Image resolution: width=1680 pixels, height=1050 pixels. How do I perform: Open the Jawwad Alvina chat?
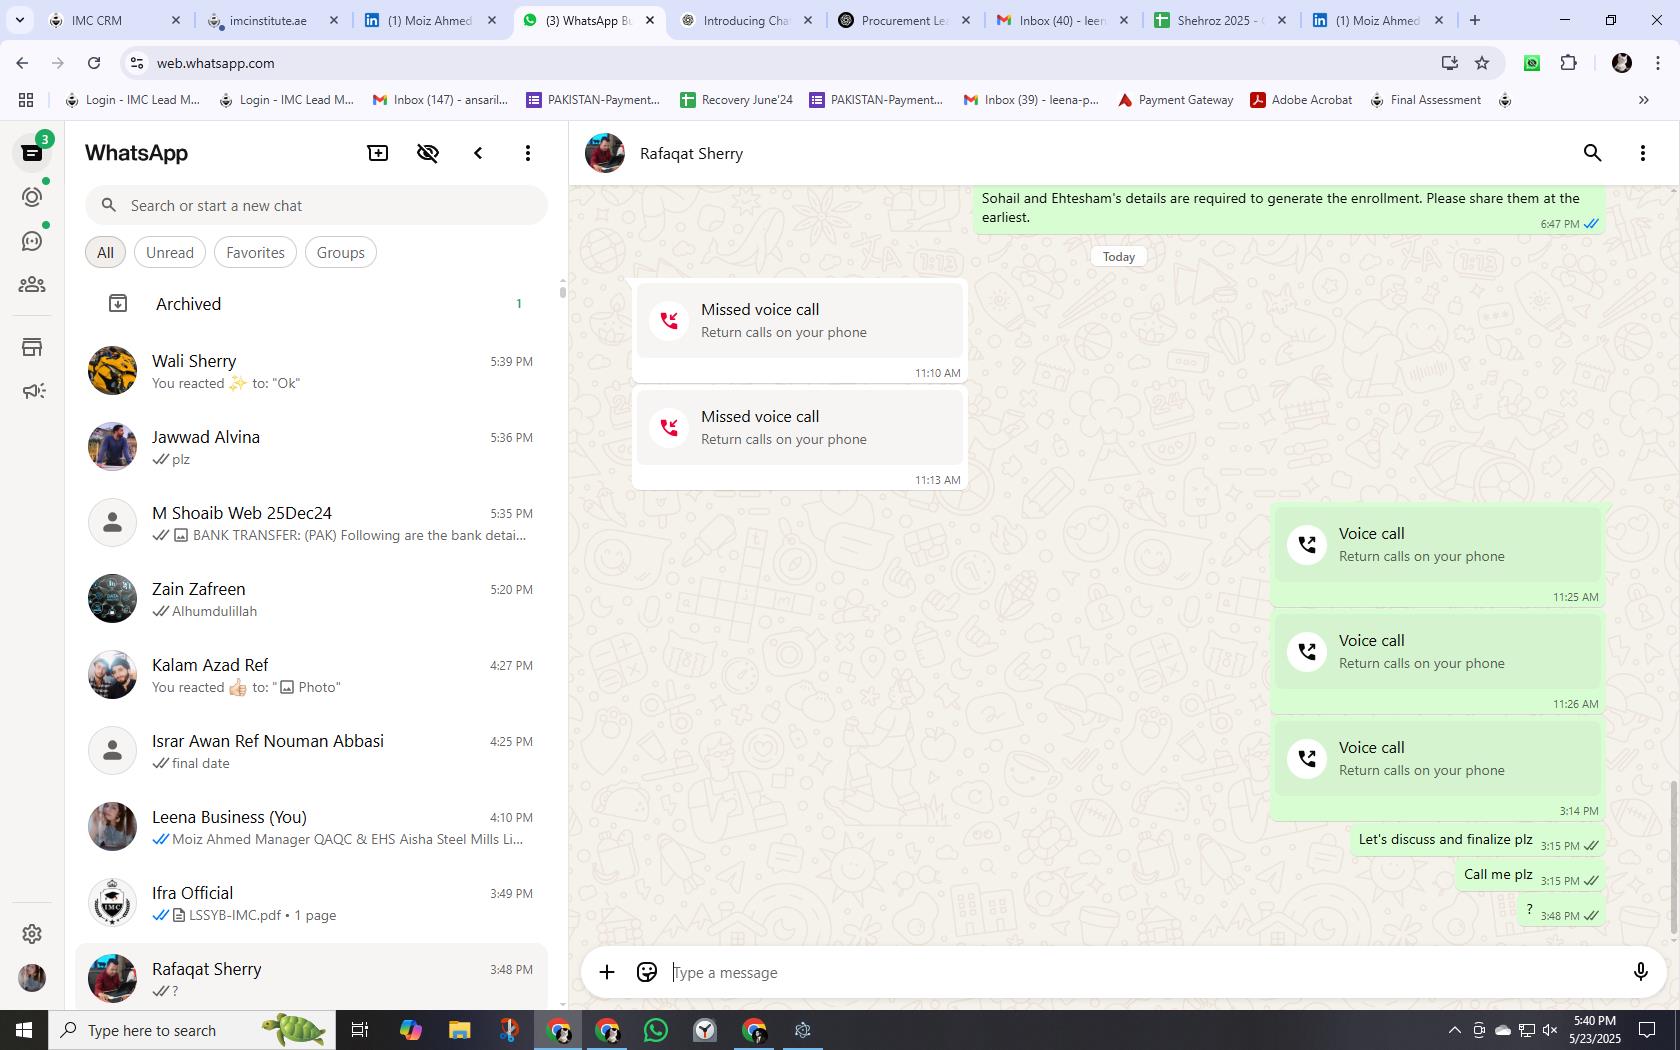coord(312,447)
